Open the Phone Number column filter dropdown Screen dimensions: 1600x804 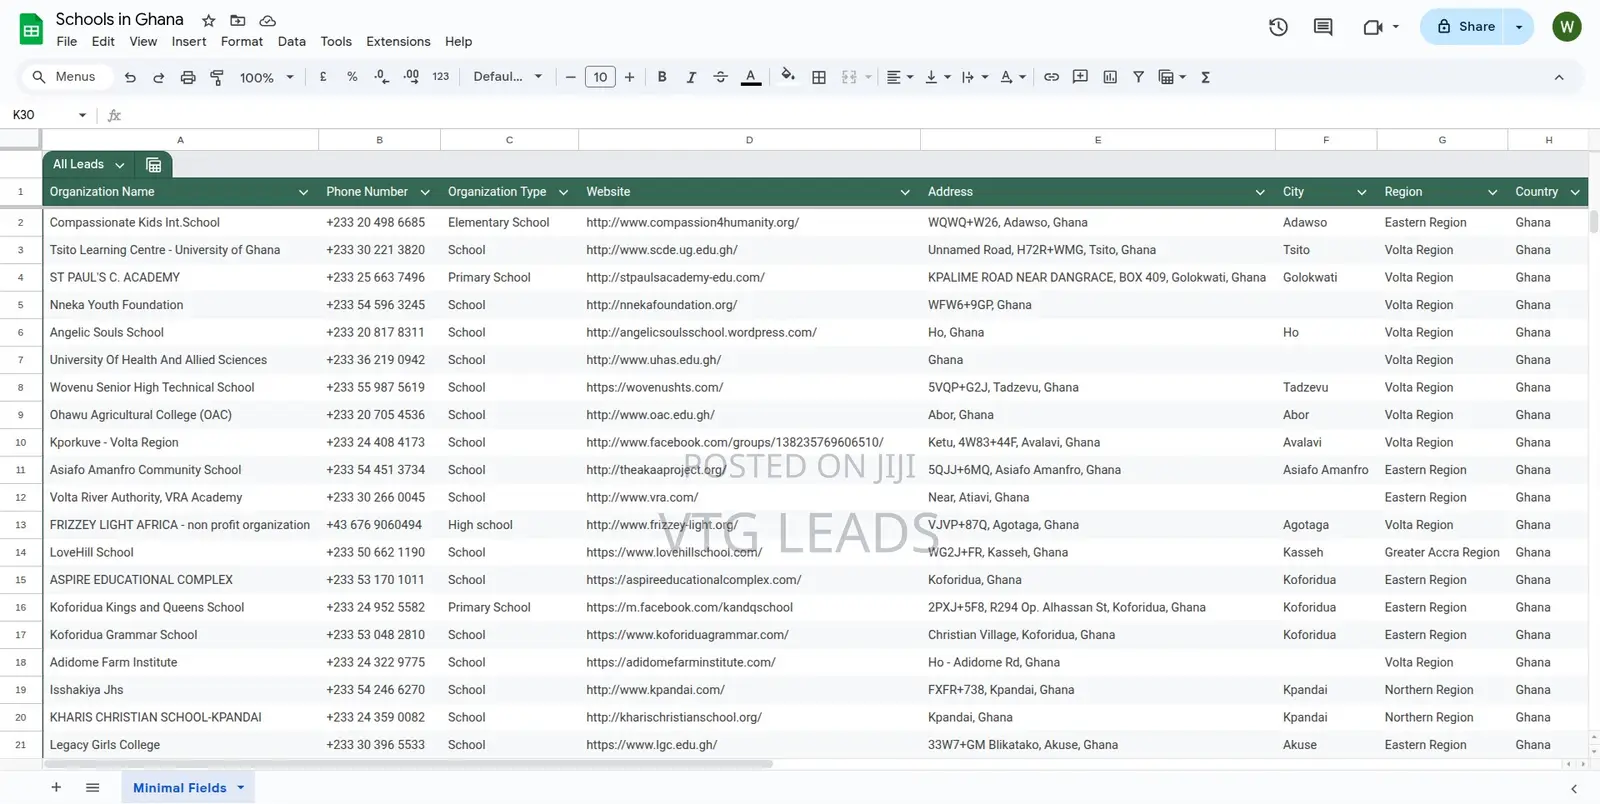[425, 192]
